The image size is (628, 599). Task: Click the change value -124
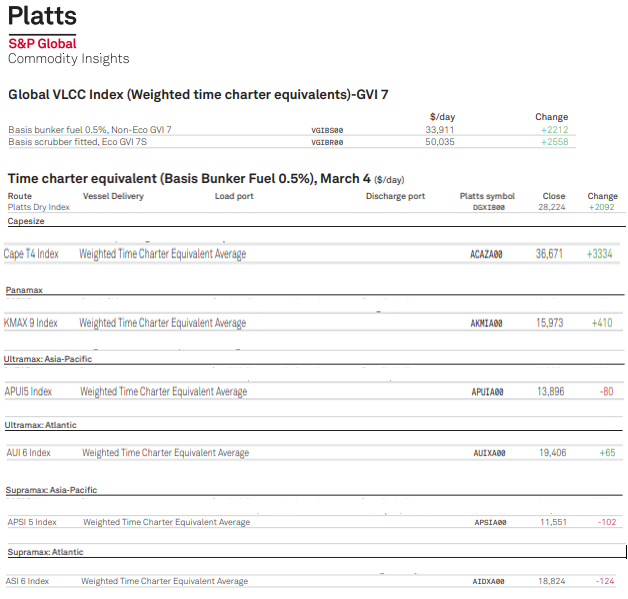(605, 581)
